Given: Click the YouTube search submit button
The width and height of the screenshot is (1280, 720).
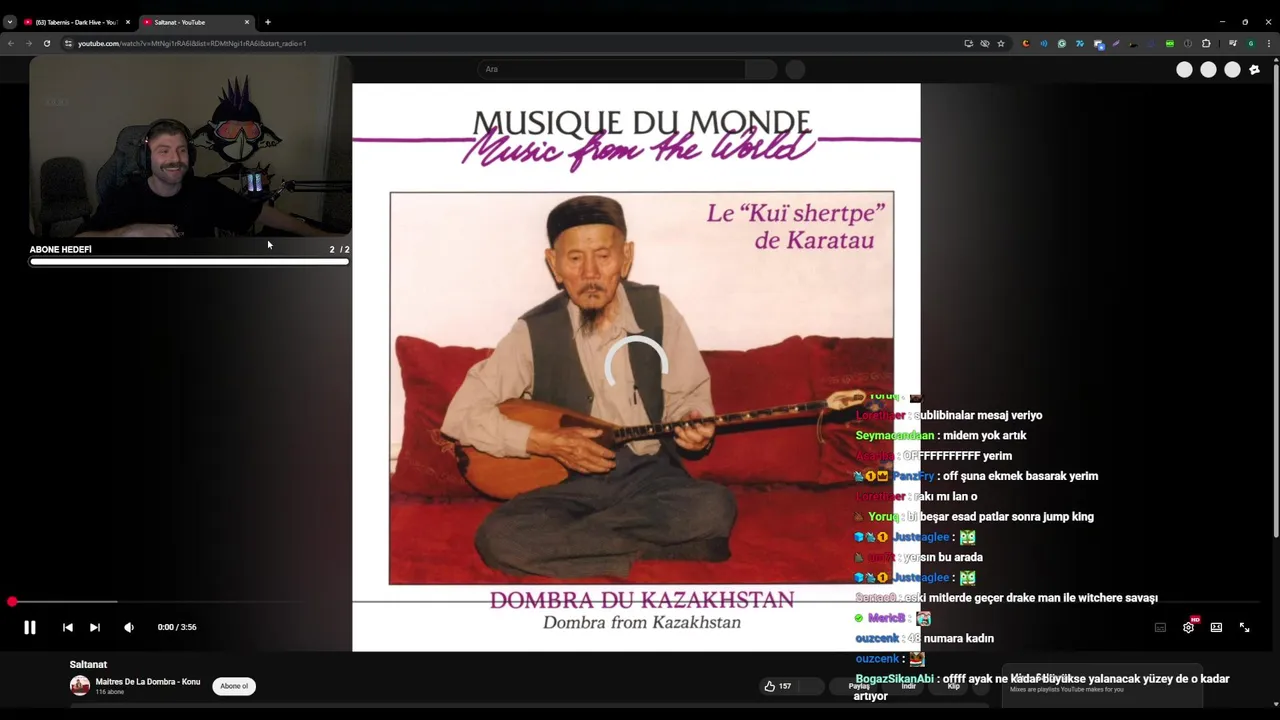Looking at the screenshot, I should 761,69.
